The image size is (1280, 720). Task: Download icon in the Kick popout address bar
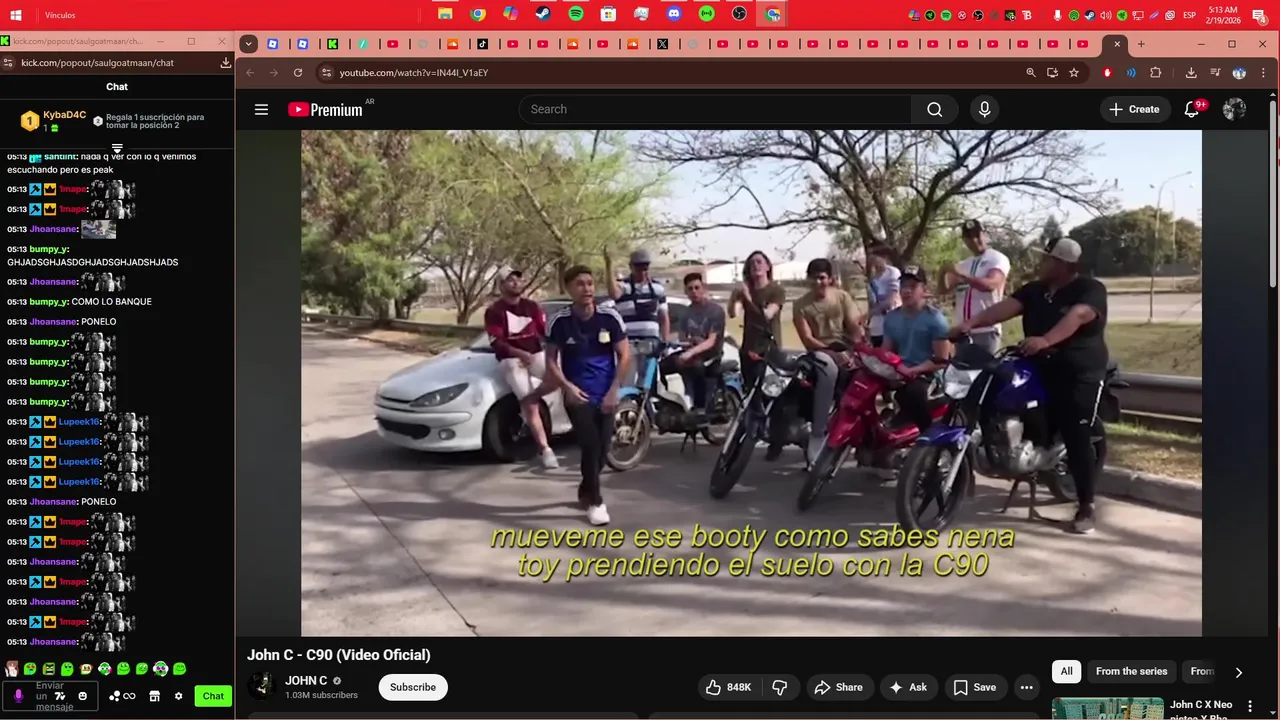coord(226,62)
